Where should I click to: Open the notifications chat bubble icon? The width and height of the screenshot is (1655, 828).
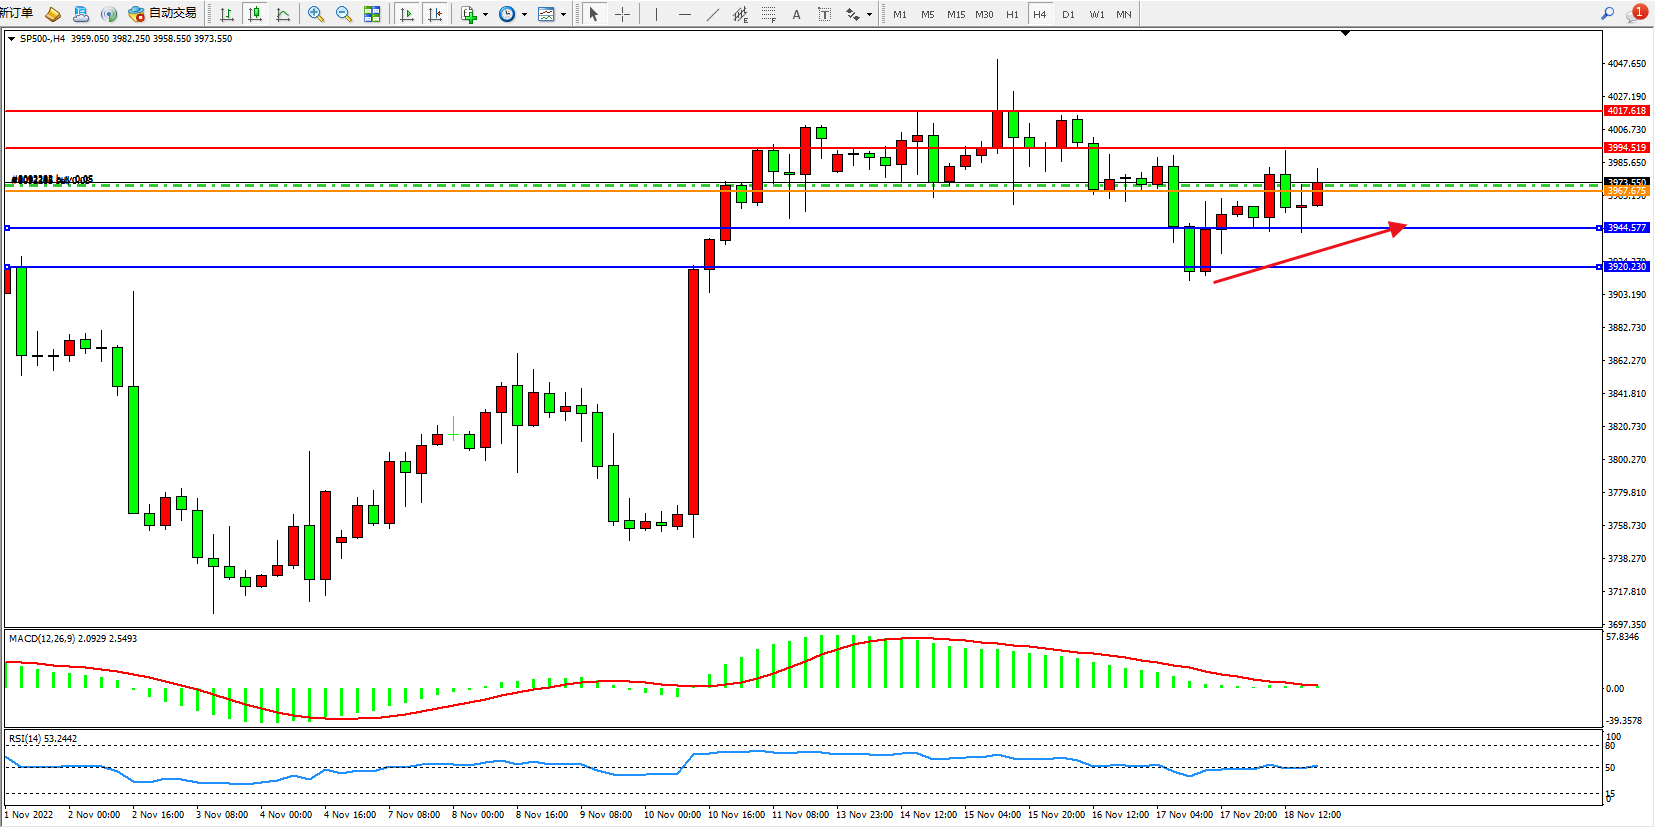pyautogui.click(x=1636, y=14)
